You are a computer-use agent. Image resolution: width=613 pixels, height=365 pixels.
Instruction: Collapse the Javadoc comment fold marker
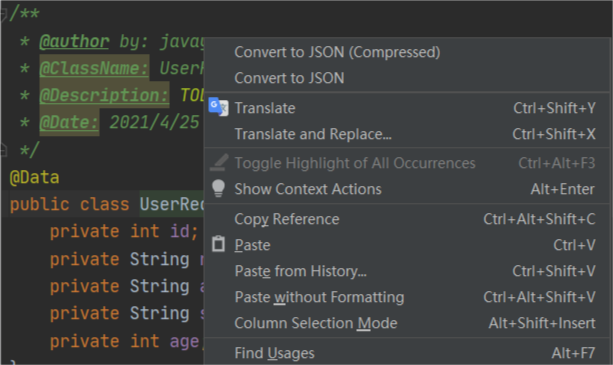[3, 15]
